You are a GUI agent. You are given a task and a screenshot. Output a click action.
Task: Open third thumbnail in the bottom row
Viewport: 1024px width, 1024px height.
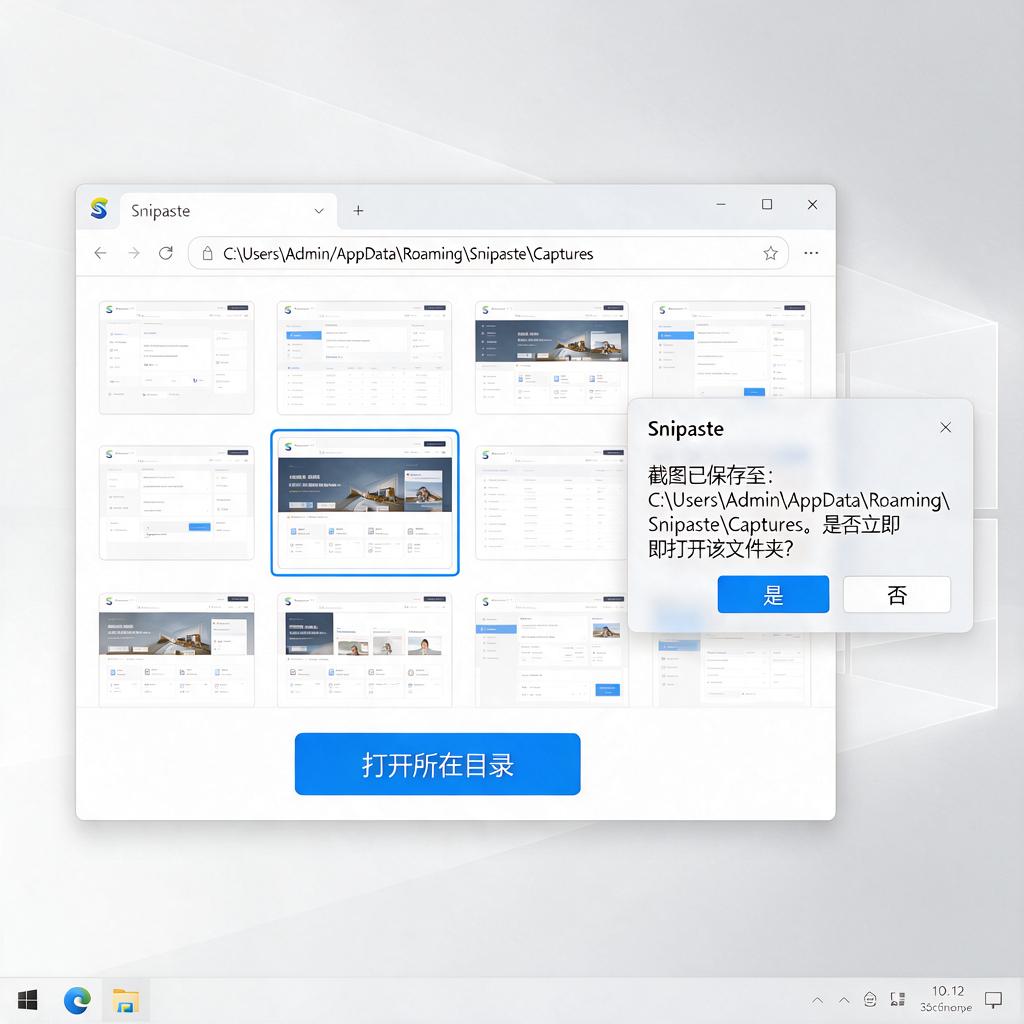coord(552,650)
